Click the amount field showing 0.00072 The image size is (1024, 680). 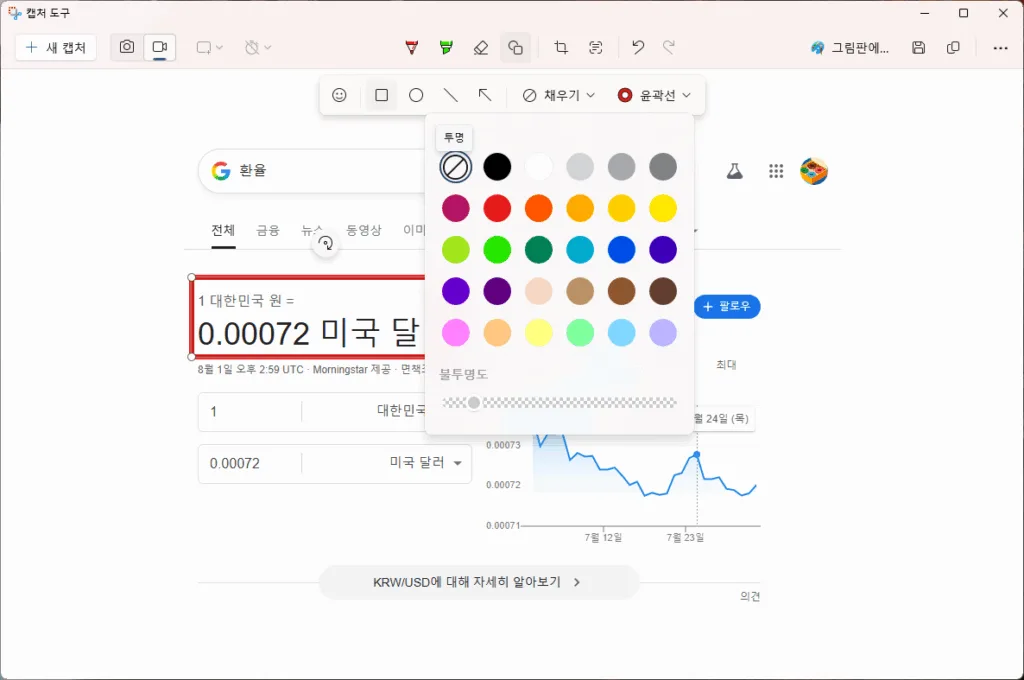click(x=249, y=464)
